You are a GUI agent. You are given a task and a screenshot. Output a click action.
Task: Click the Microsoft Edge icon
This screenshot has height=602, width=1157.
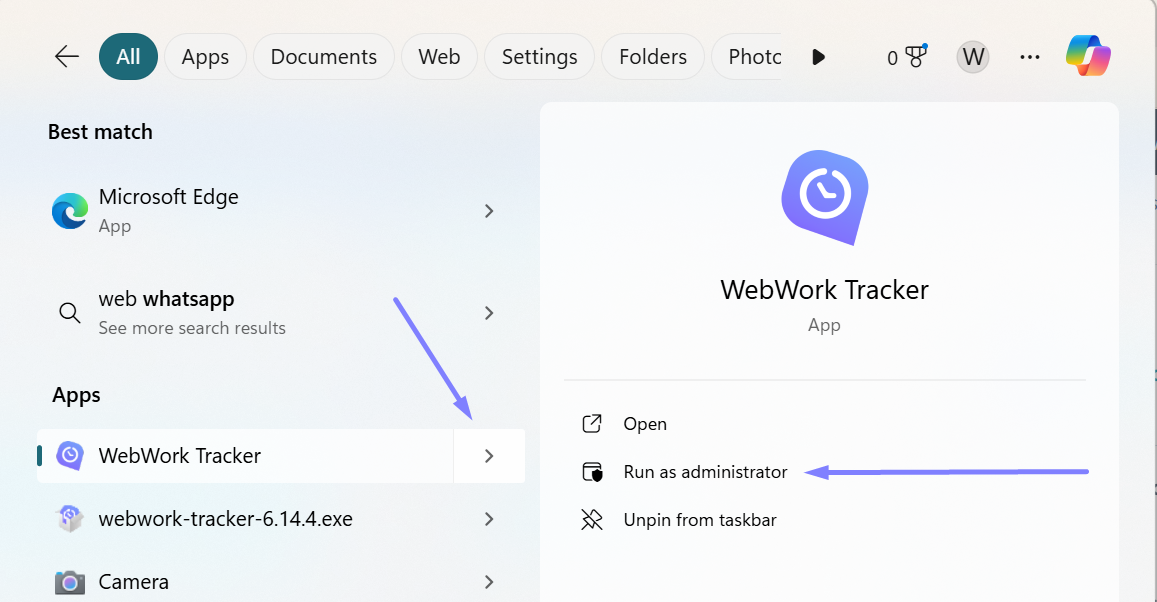(69, 211)
